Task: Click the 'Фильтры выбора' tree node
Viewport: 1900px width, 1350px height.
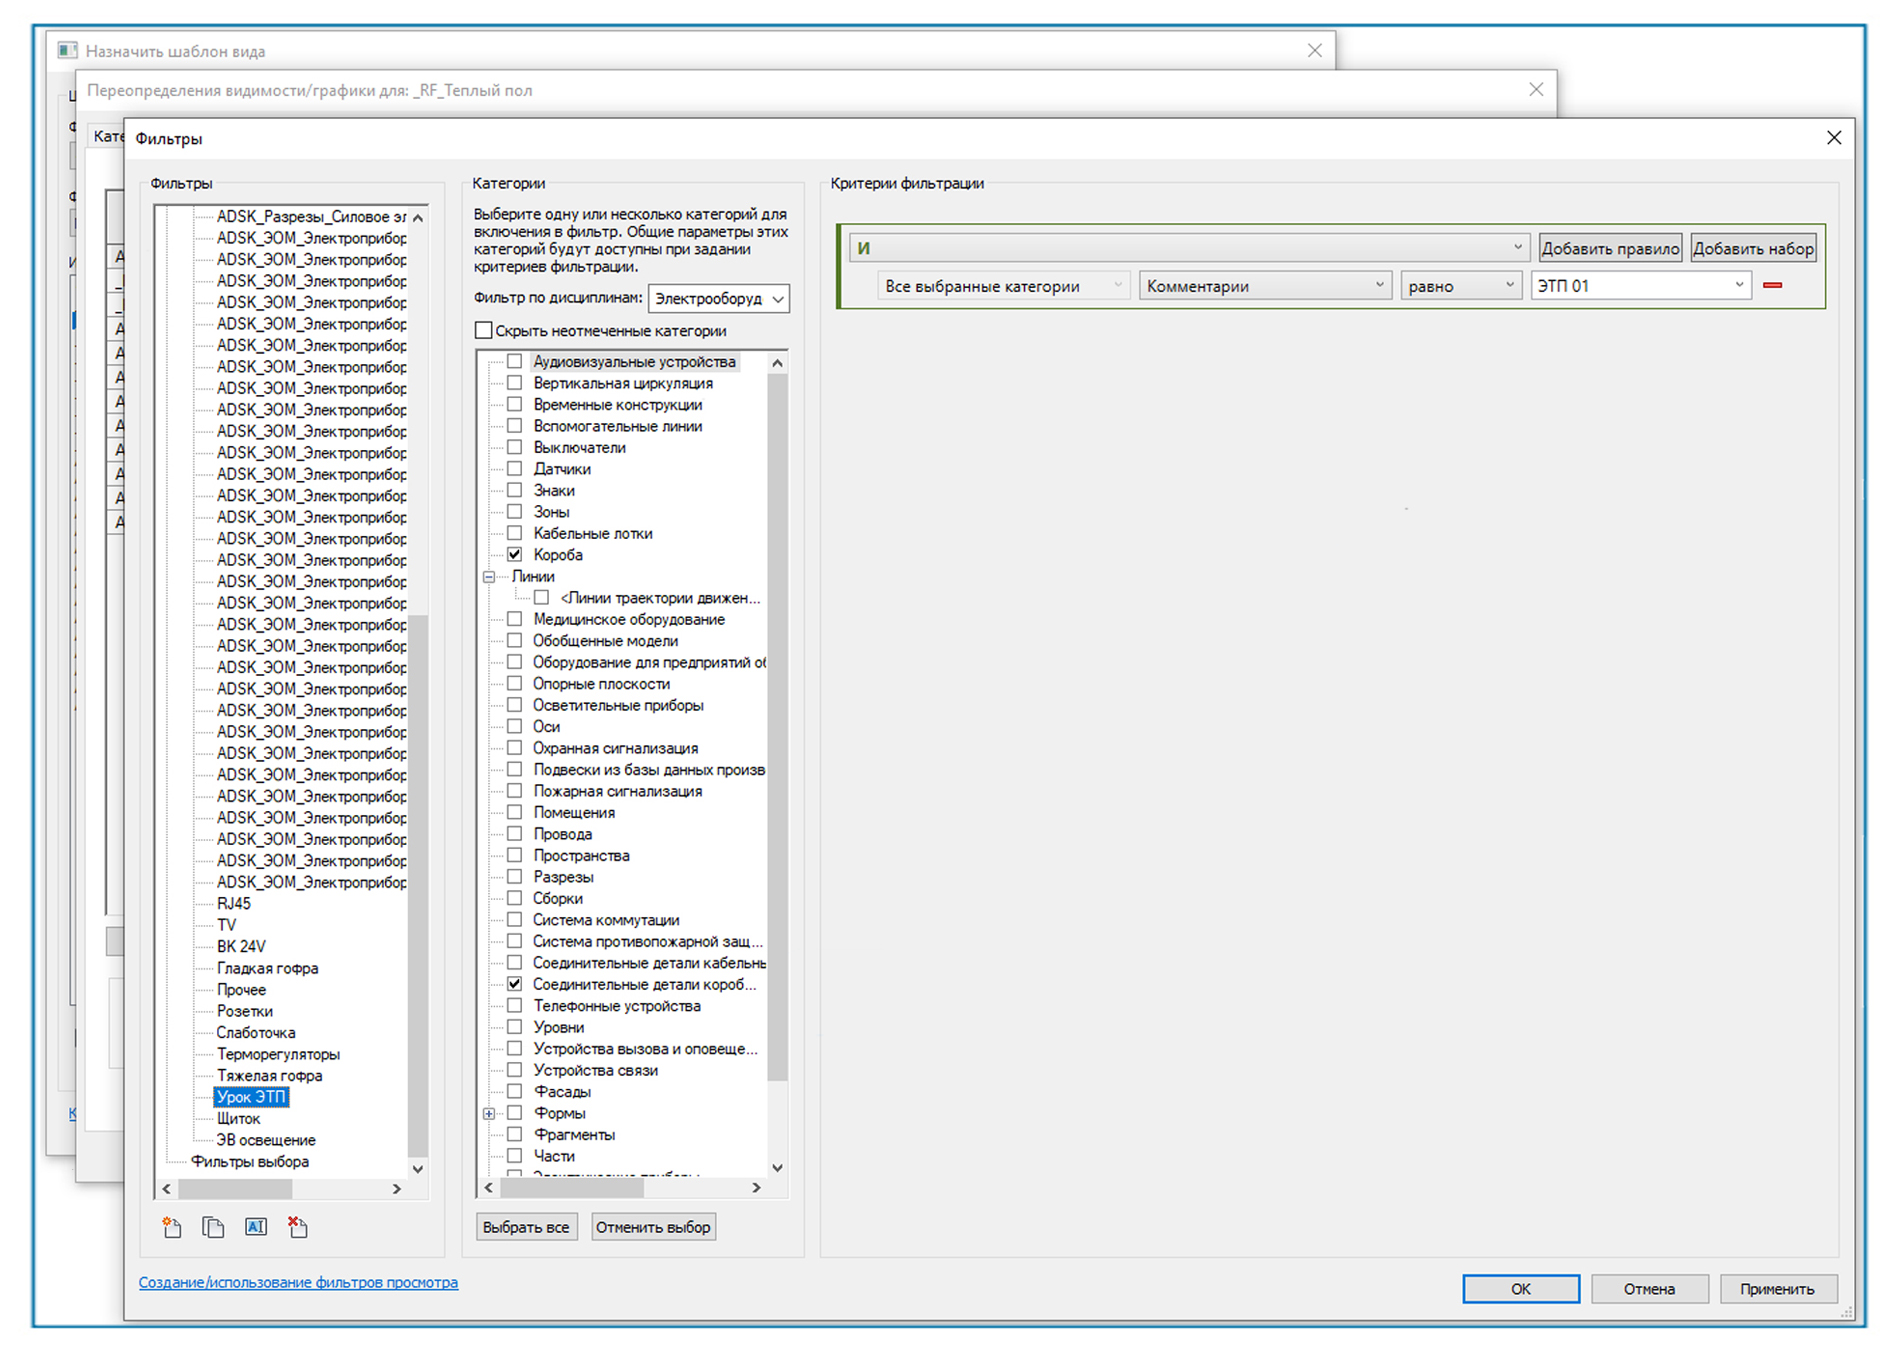Action: (250, 1162)
